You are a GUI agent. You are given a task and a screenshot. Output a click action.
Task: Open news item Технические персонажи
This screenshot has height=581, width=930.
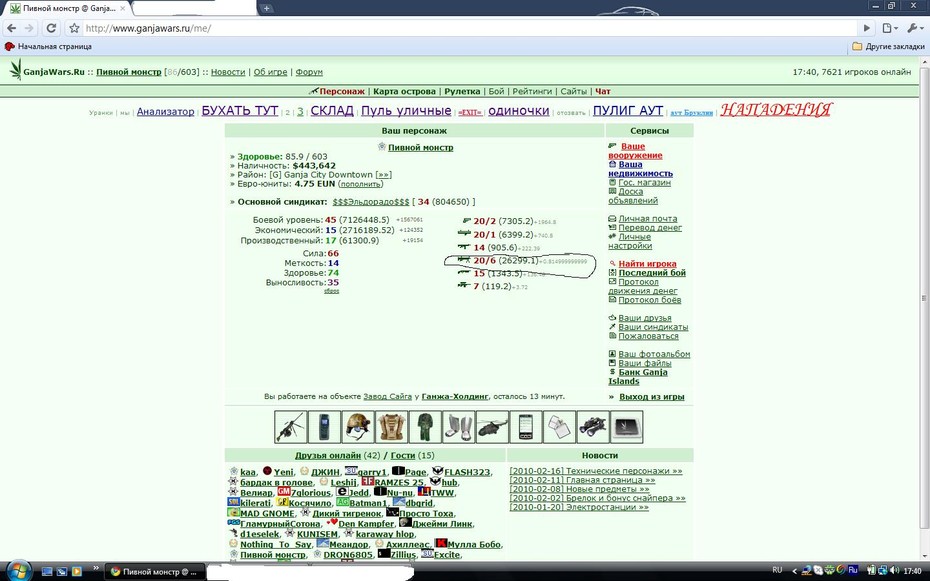pyautogui.click(x=596, y=471)
